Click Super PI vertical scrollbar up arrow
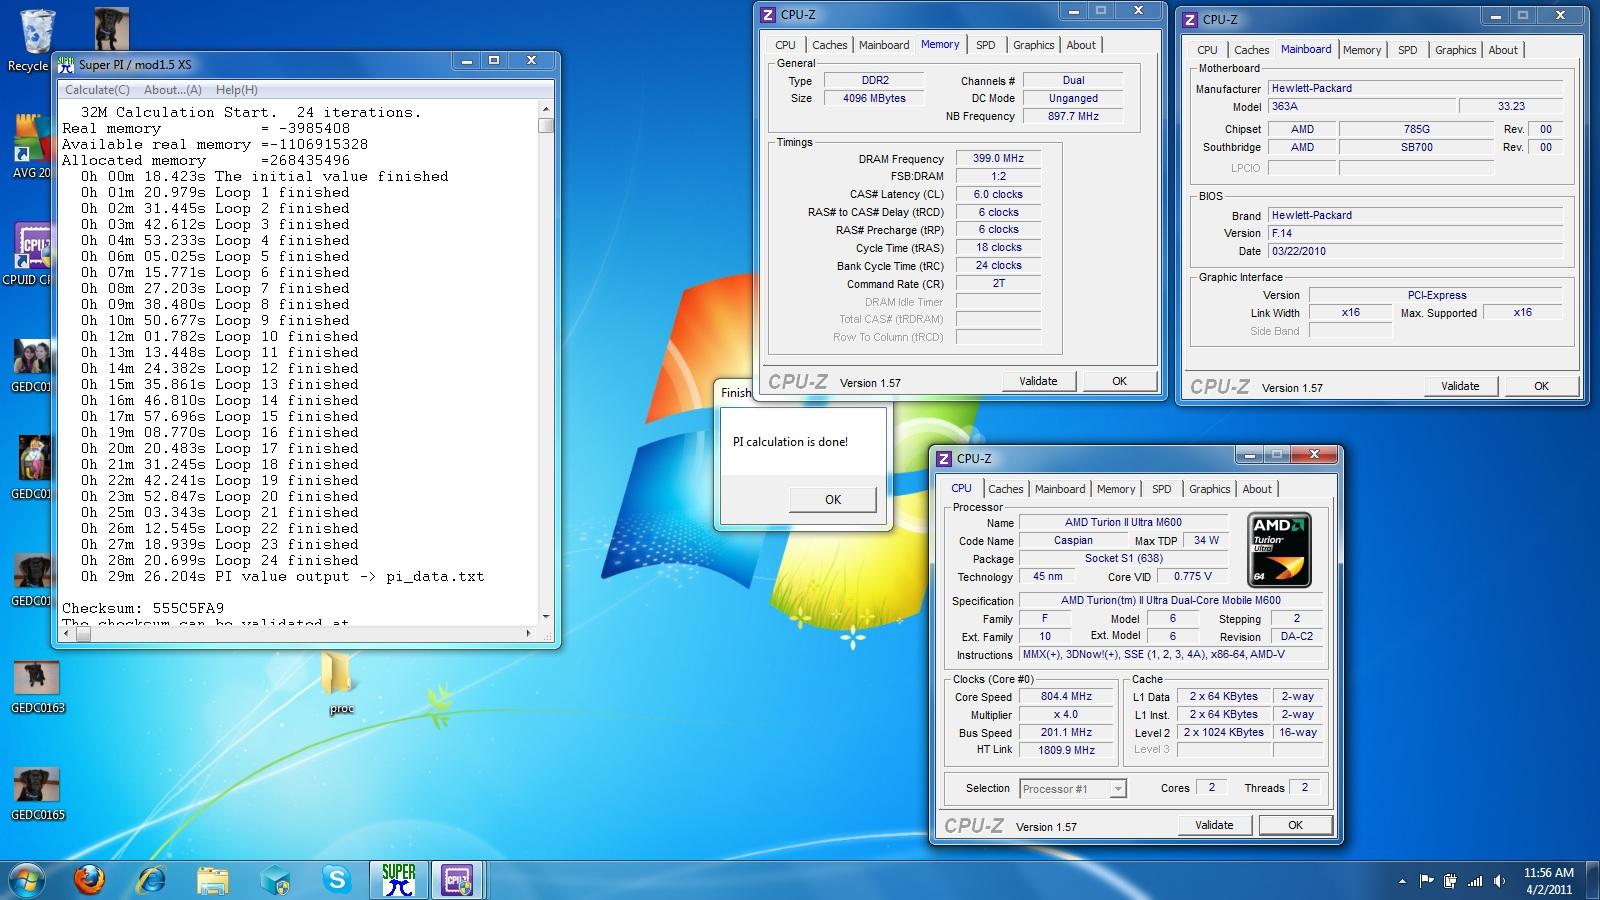1600x900 pixels. [x=546, y=109]
